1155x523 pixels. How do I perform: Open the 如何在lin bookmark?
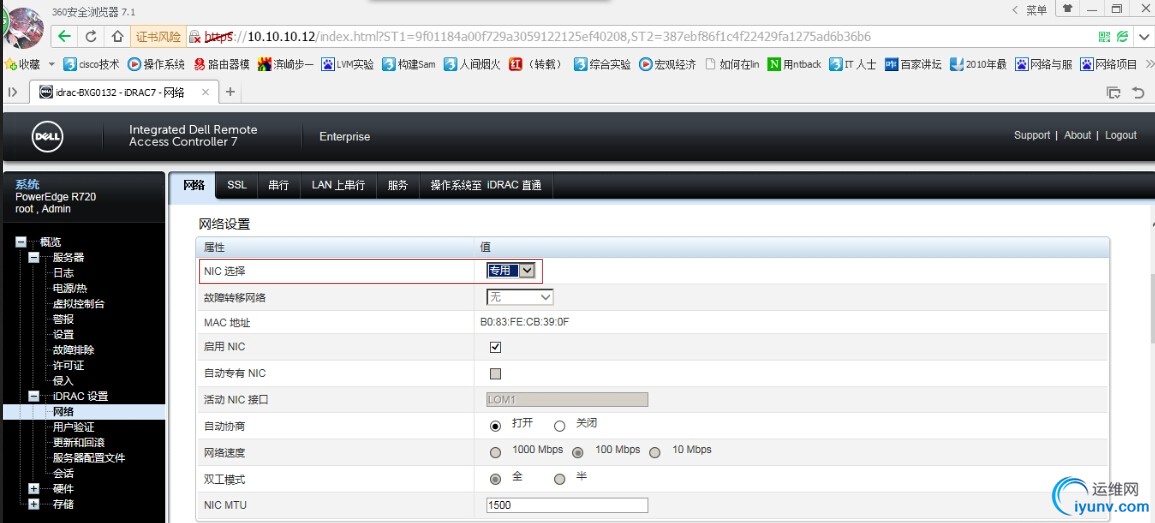point(731,64)
